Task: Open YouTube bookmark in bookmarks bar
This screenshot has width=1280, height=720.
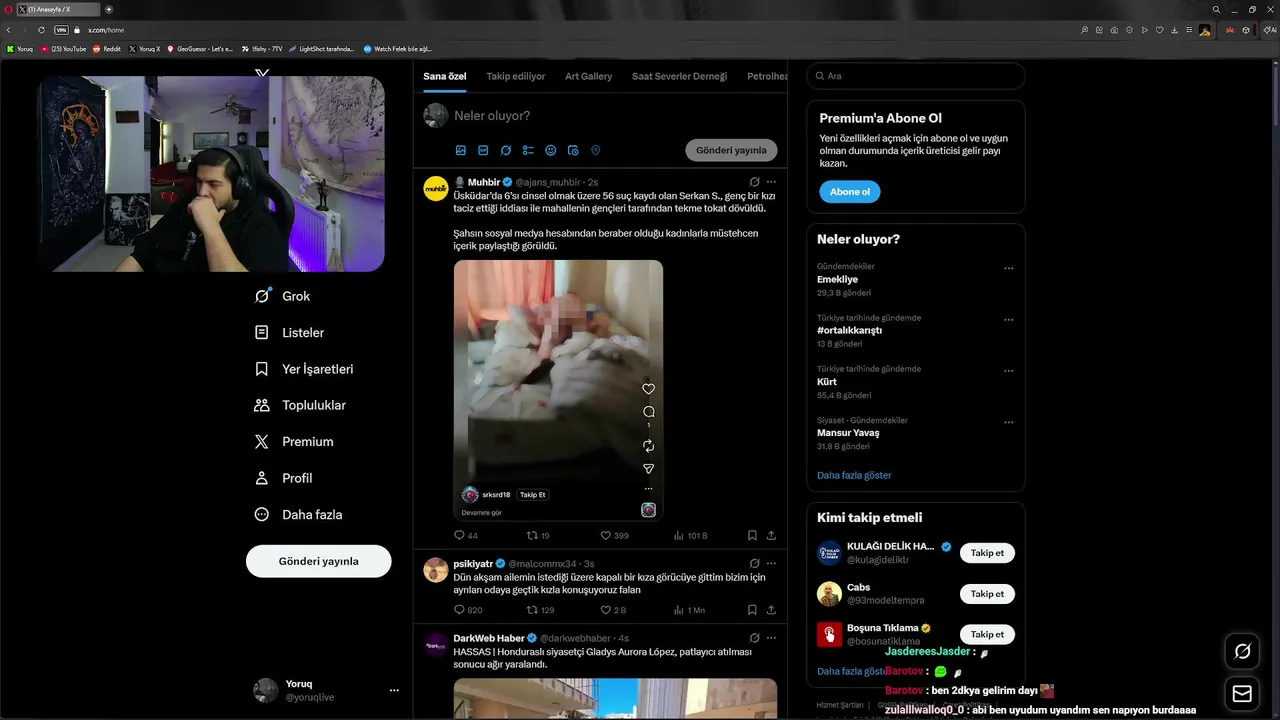Action: 63,48
